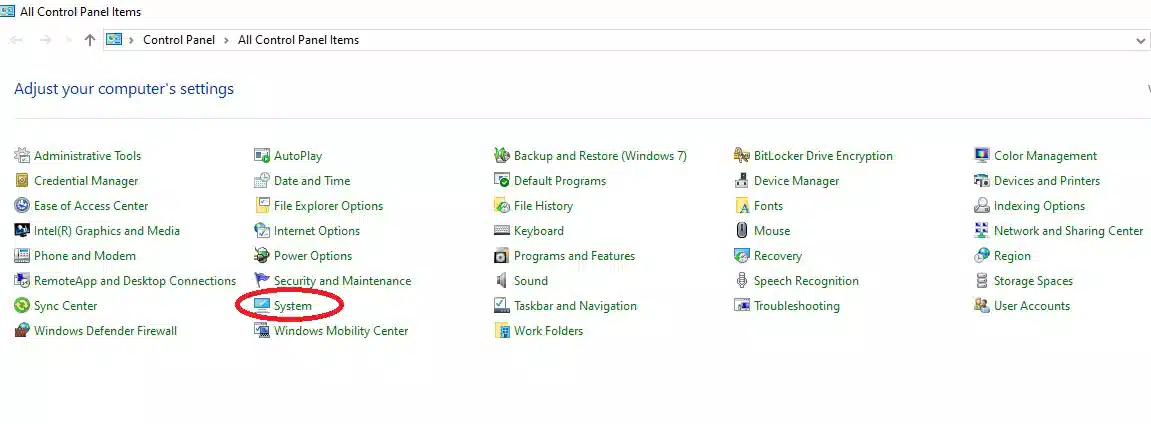Viewport: 1151px width, 424px height.
Task: Click the System icon circled in red
Action: 262,306
